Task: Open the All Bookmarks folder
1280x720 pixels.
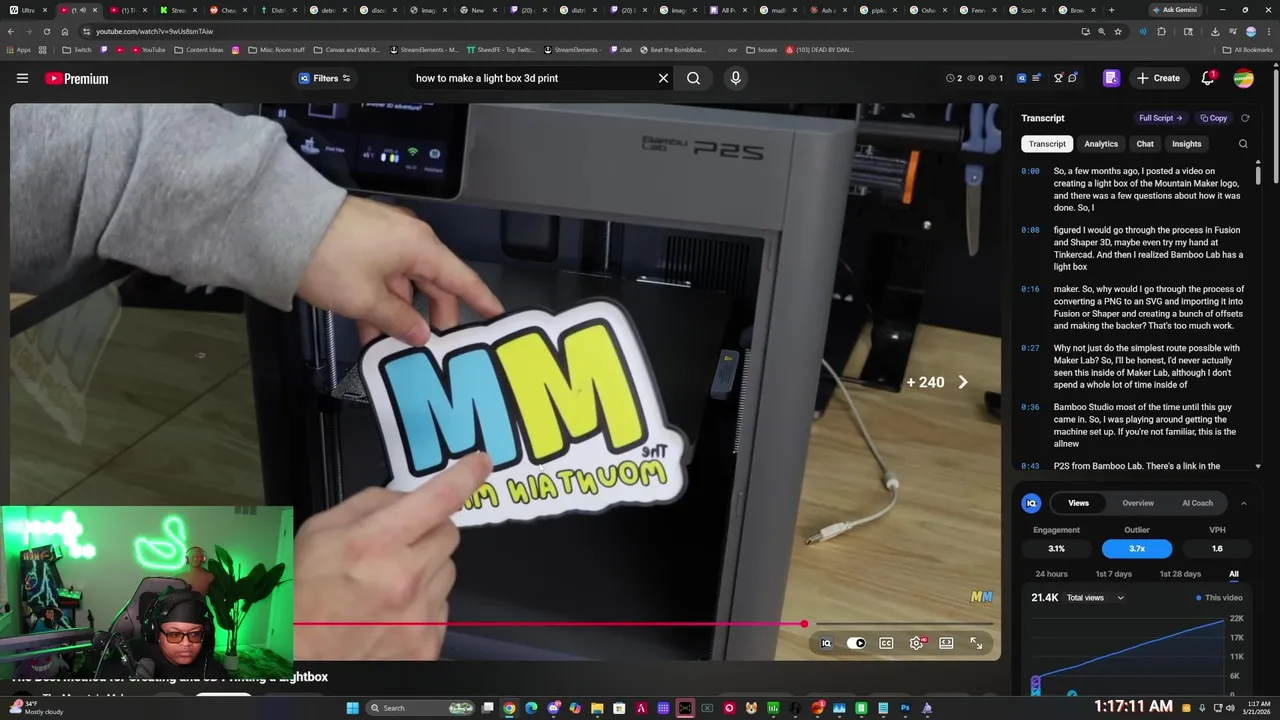Action: [1248, 50]
